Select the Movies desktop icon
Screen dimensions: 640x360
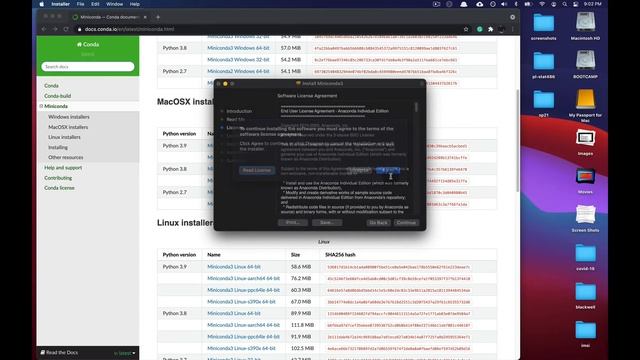[585, 181]
